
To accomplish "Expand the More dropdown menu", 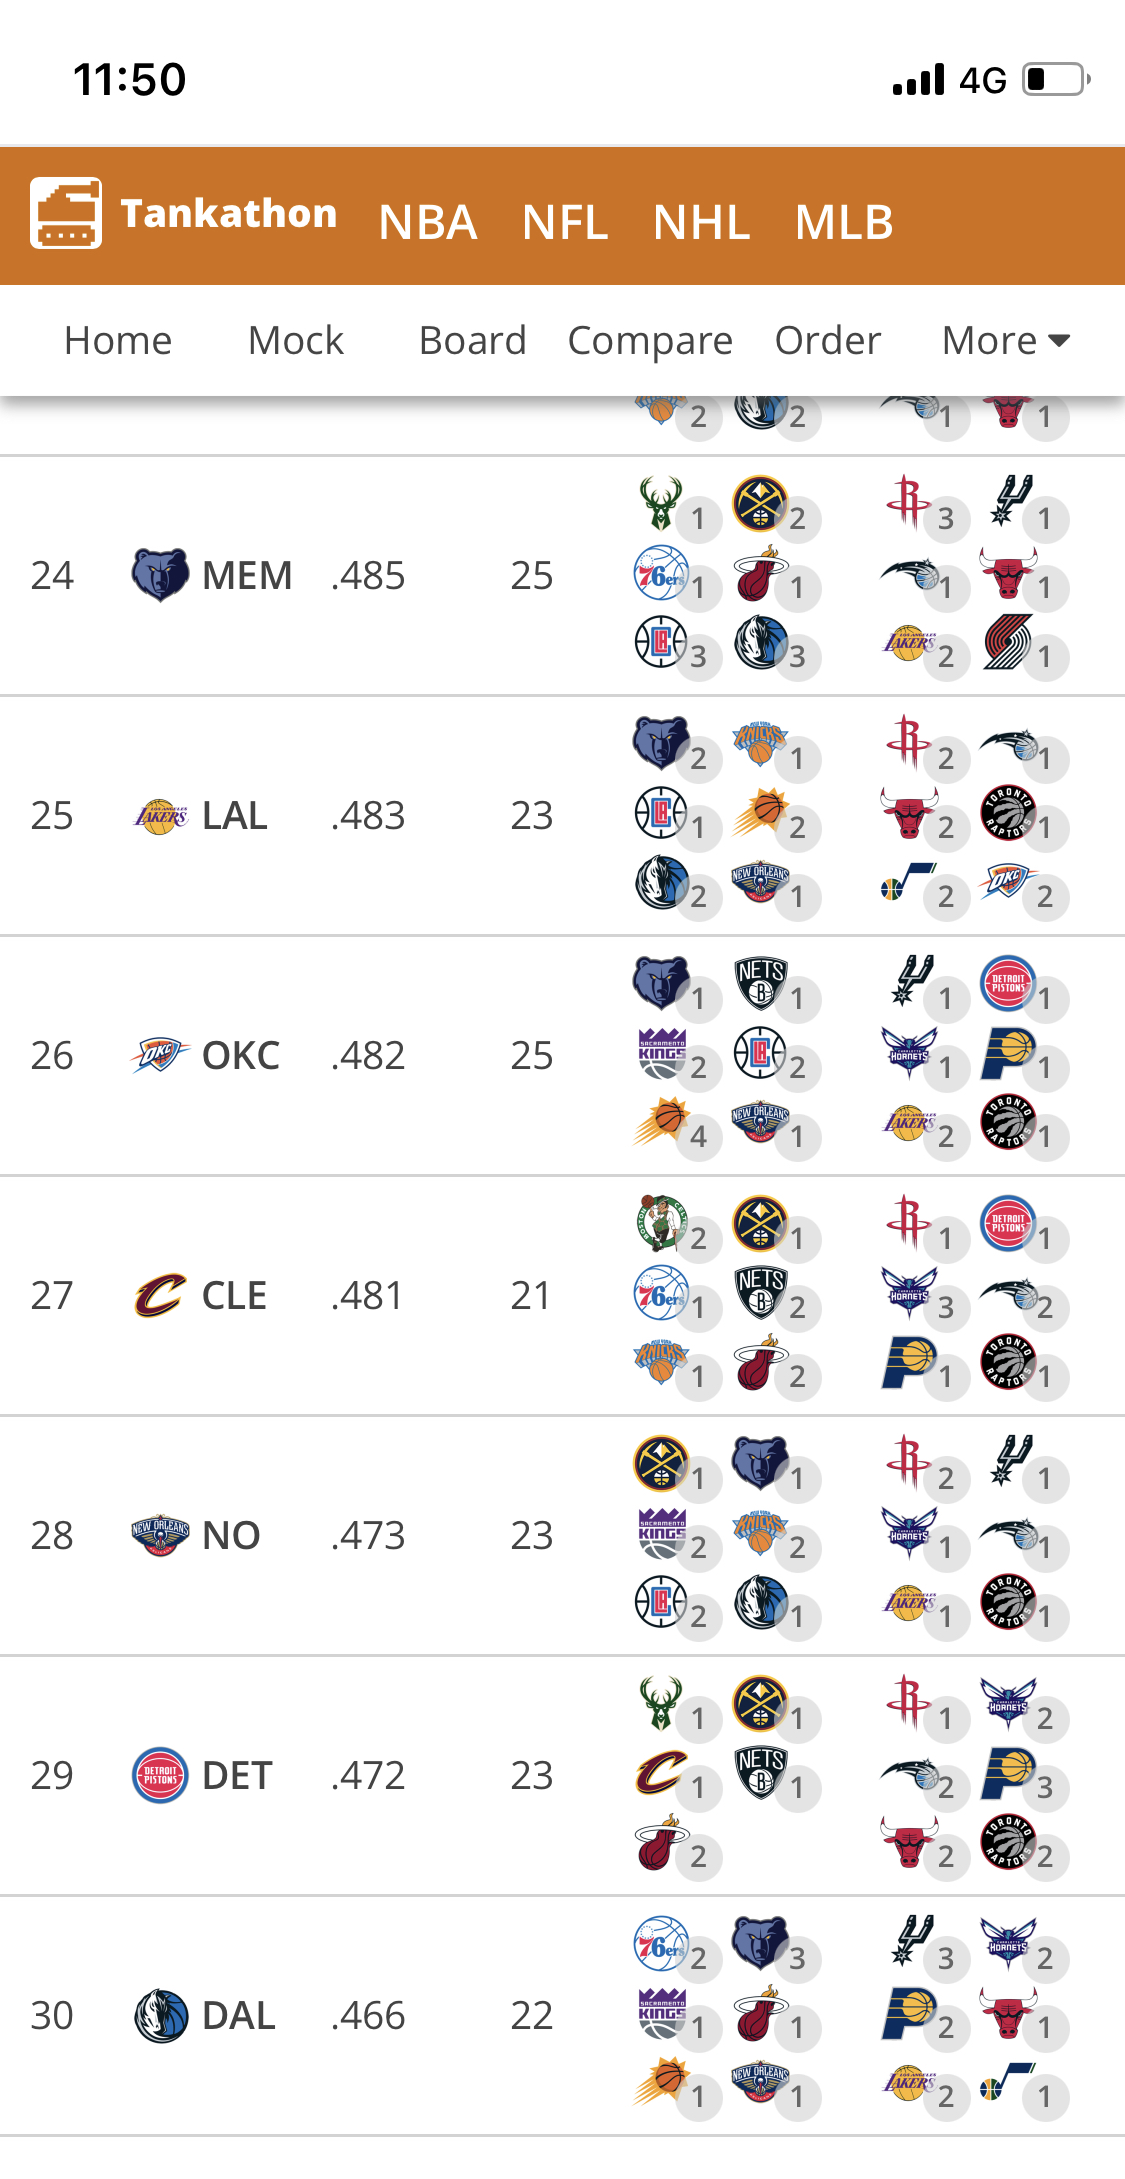I will pos(1006,341).
